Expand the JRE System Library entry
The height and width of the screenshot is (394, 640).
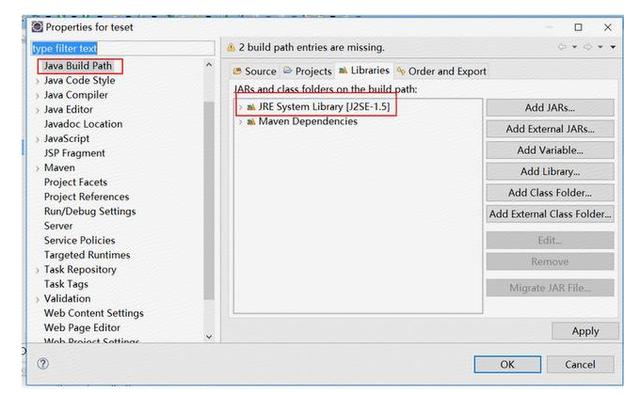(x=240, y=107)
